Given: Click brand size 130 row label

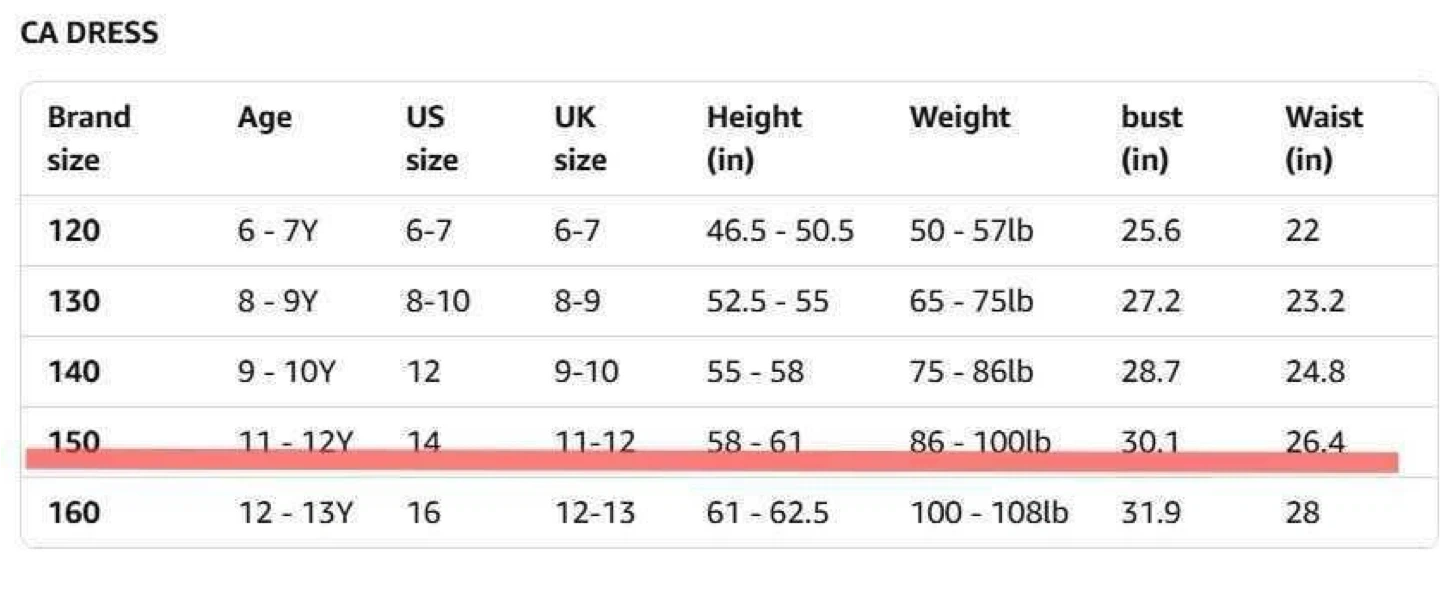Looking at the screenshot, I should [74, 301].
